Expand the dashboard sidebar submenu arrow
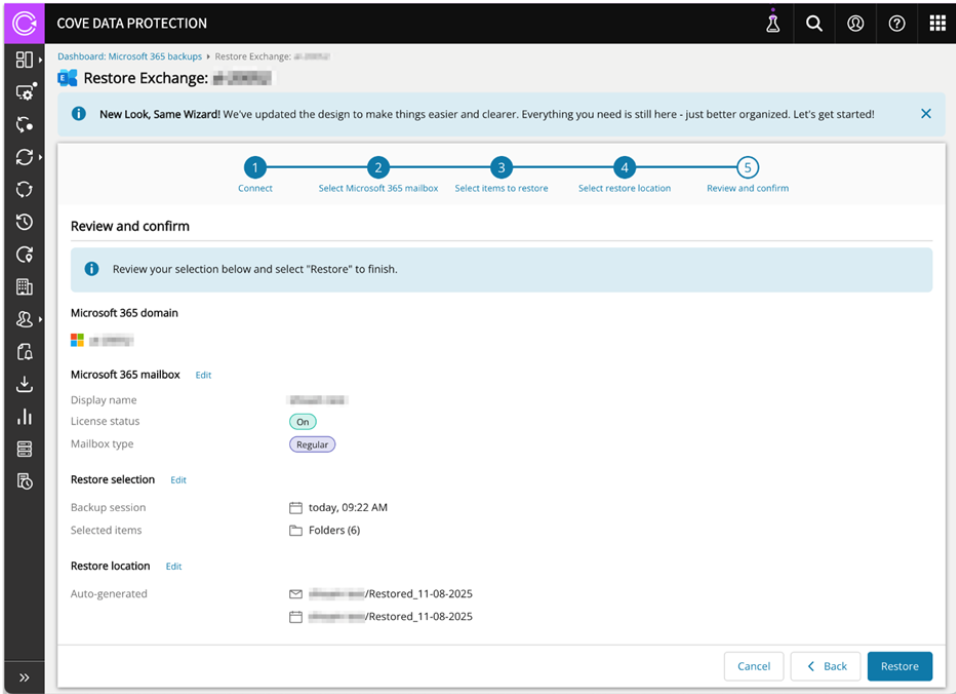Image resolution: width=956 pixels, height=694 pixels. 40,60
